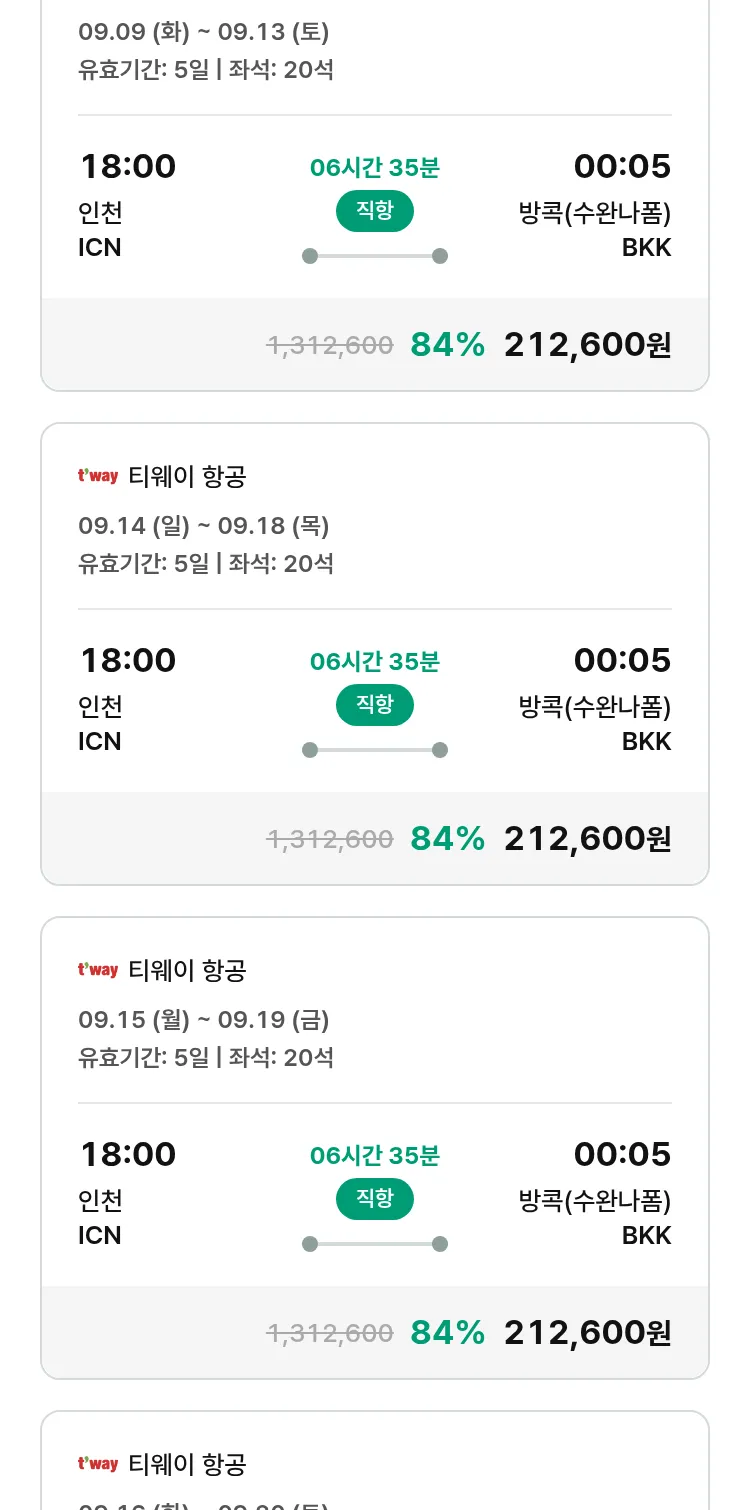Open the 09.15 (월) ~ 09.19 (금) date range
The width and height of the screenshot is (750, 1510).
(204, 1020)
